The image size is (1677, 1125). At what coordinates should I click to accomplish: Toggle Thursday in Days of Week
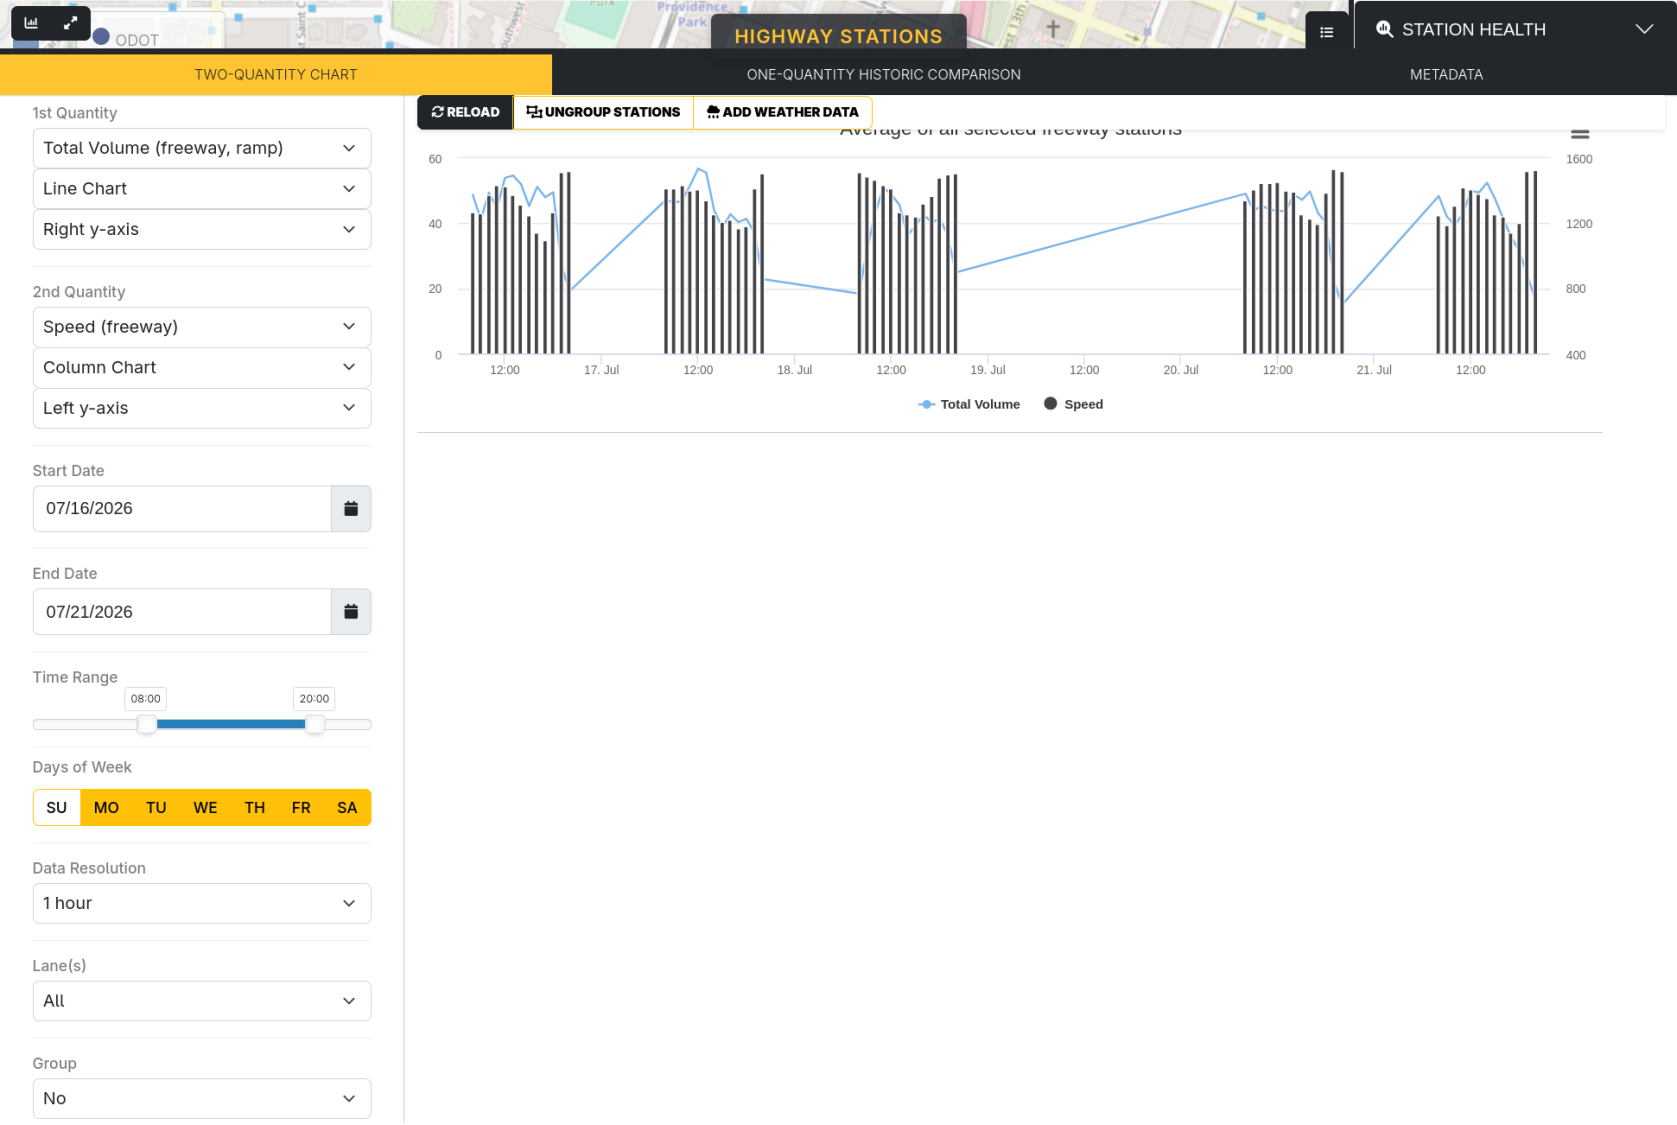pos(255,808)
